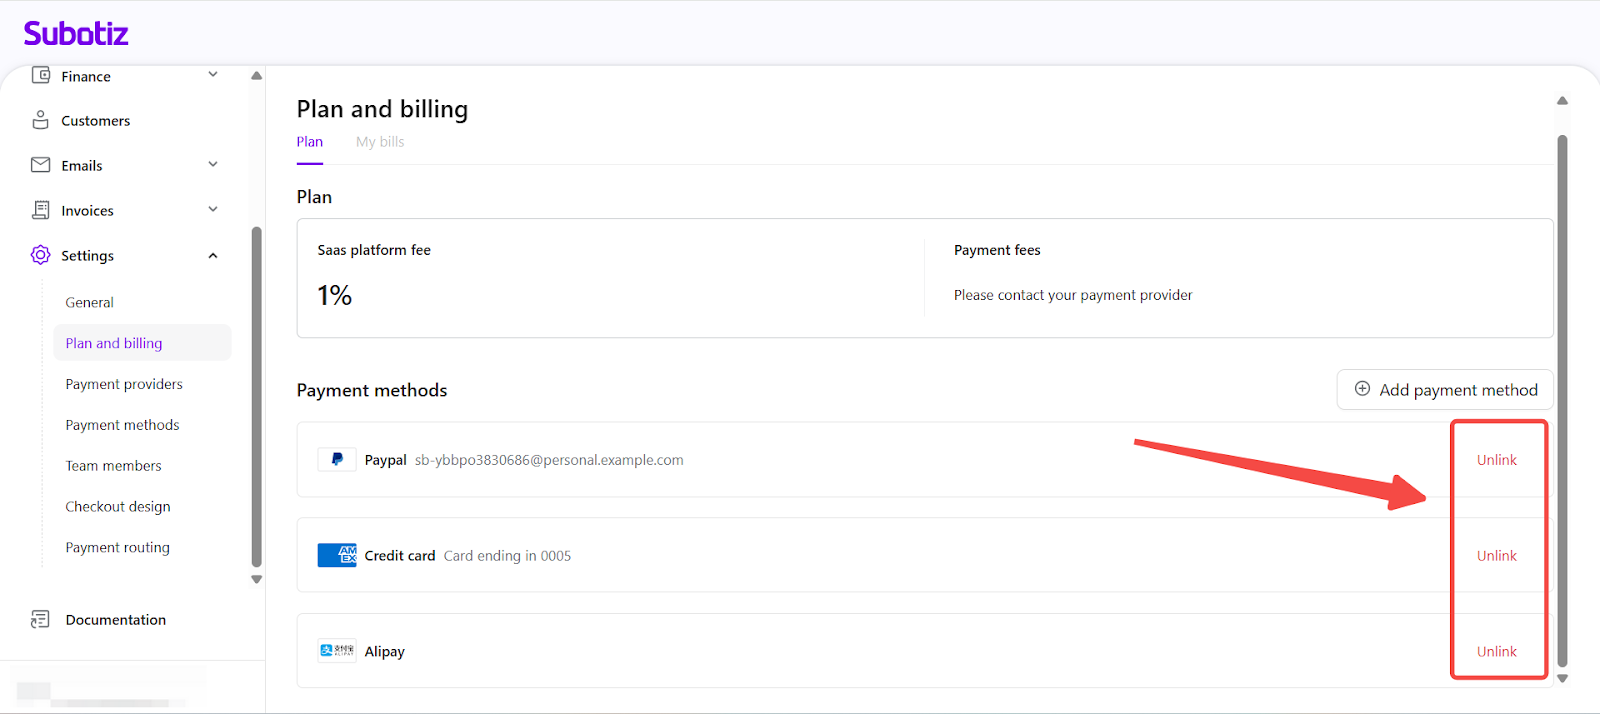Select the Plan tab
The width and height of the screenshot is (1600, 714).
tap(310, 142)
